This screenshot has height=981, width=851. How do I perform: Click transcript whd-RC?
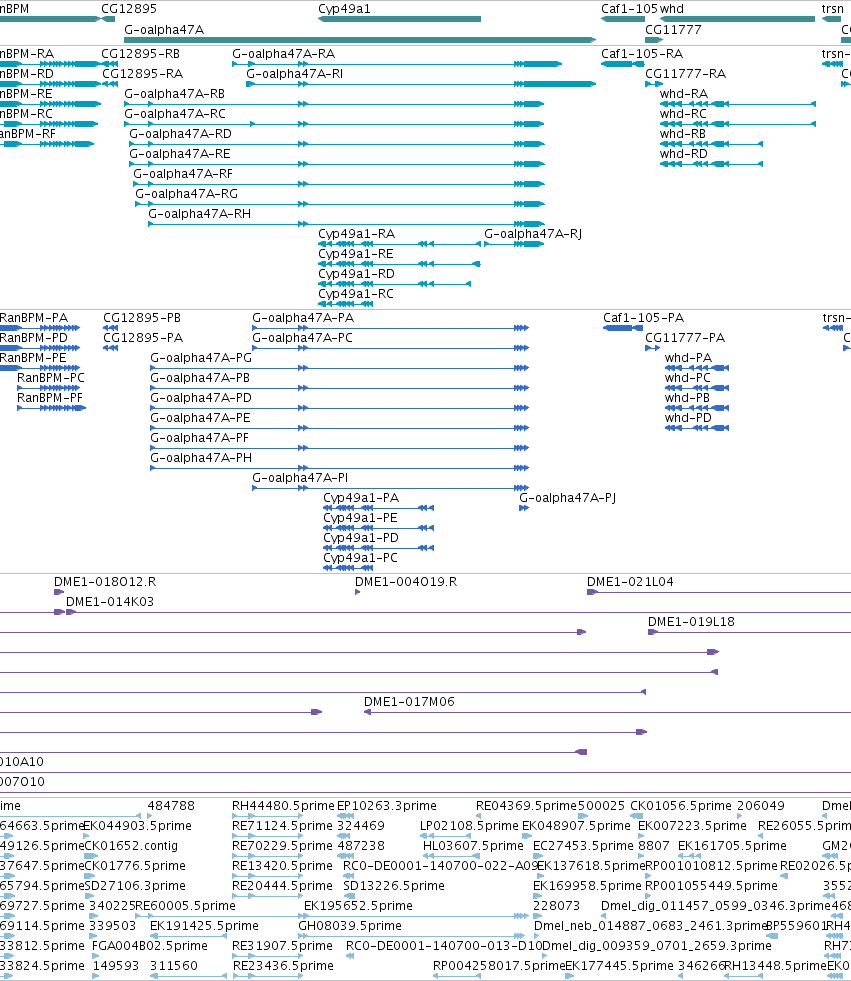(683, 114)
